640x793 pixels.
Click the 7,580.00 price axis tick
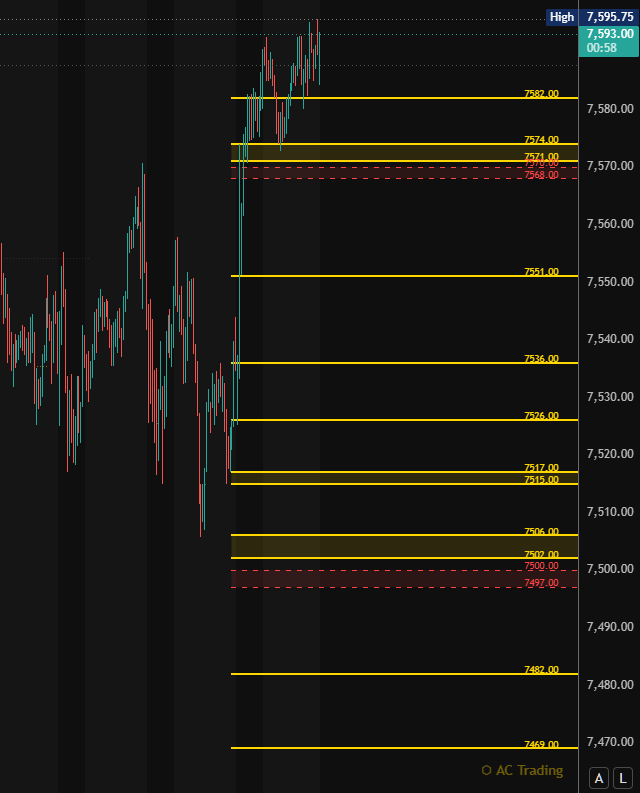(x=610, y=109)
